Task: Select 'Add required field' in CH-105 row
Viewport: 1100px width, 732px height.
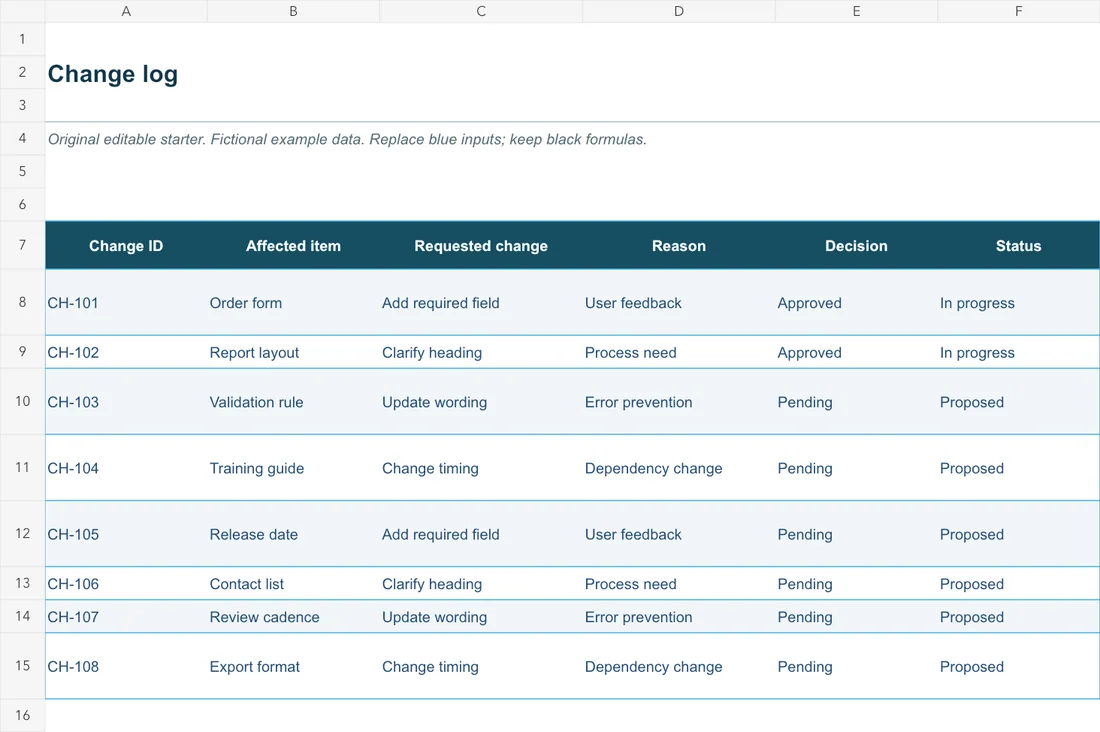Action: click(481, 534)
